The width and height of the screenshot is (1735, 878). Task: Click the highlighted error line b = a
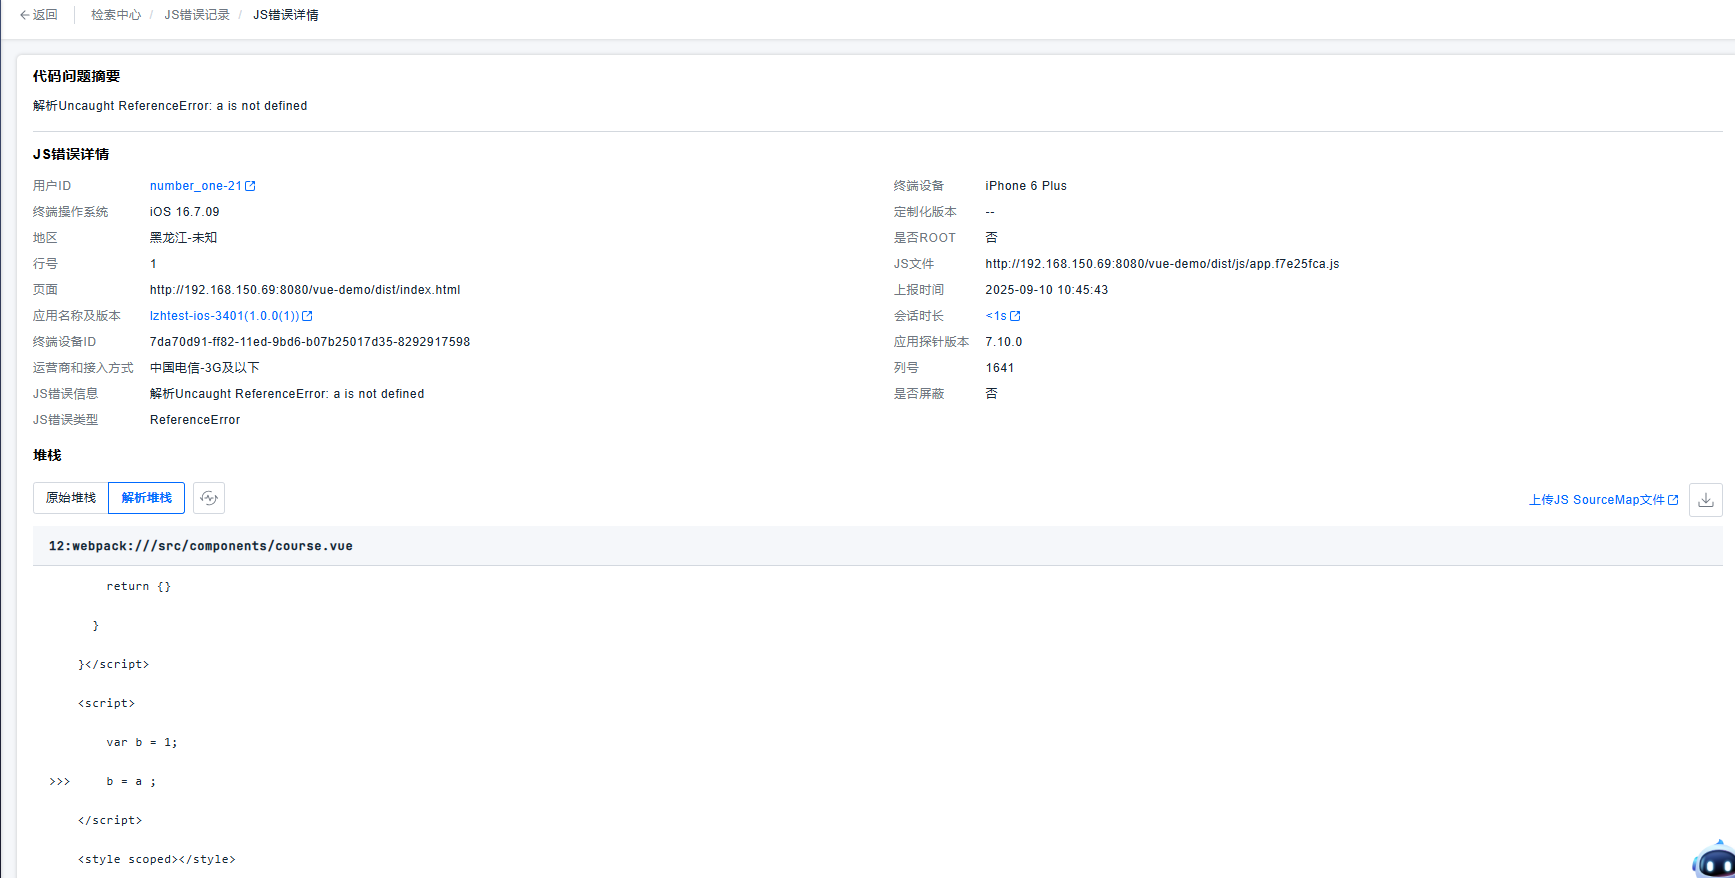click(131, 782)
